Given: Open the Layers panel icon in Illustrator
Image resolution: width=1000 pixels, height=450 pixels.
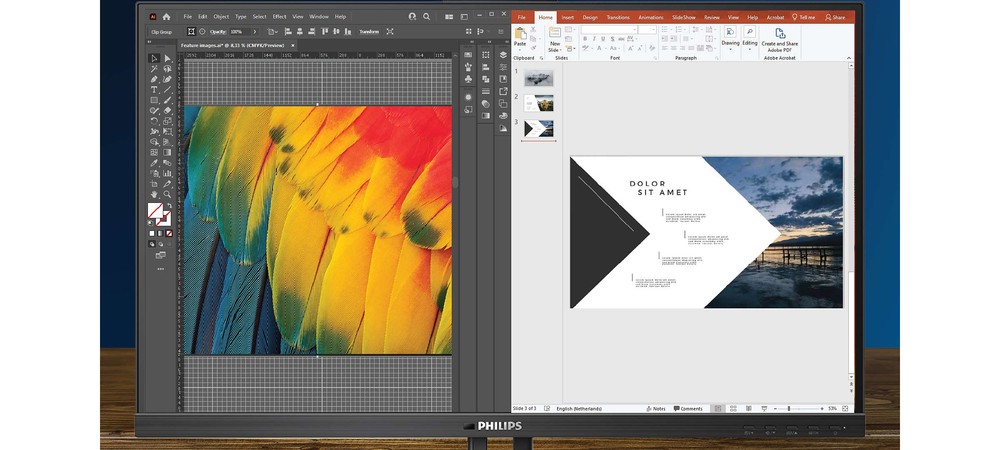Looking at the screenshot, I should tap(503, 55).
